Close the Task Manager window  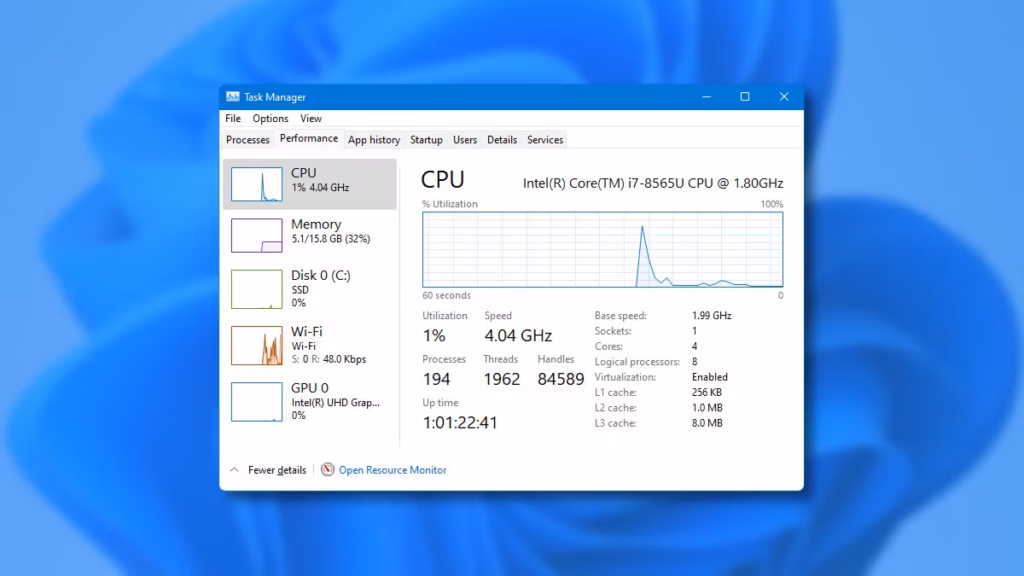[x=784, y=97]
